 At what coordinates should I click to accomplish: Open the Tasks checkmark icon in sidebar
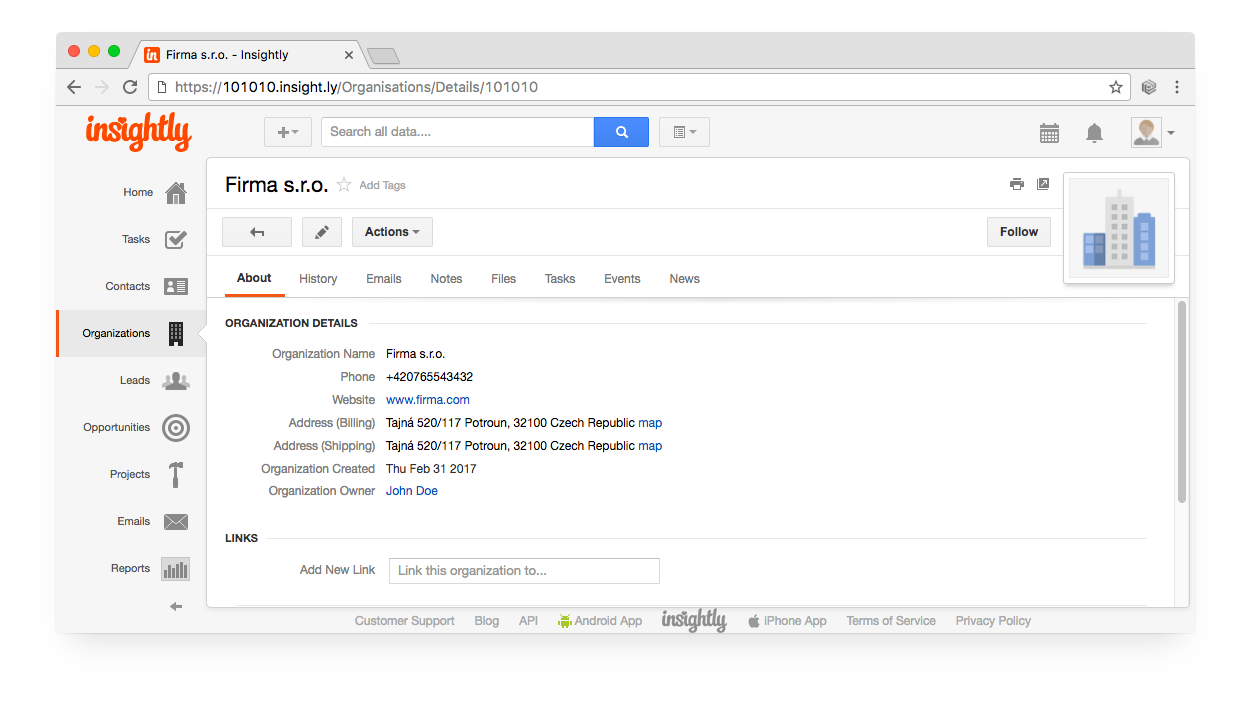click(x=176, y=239)
